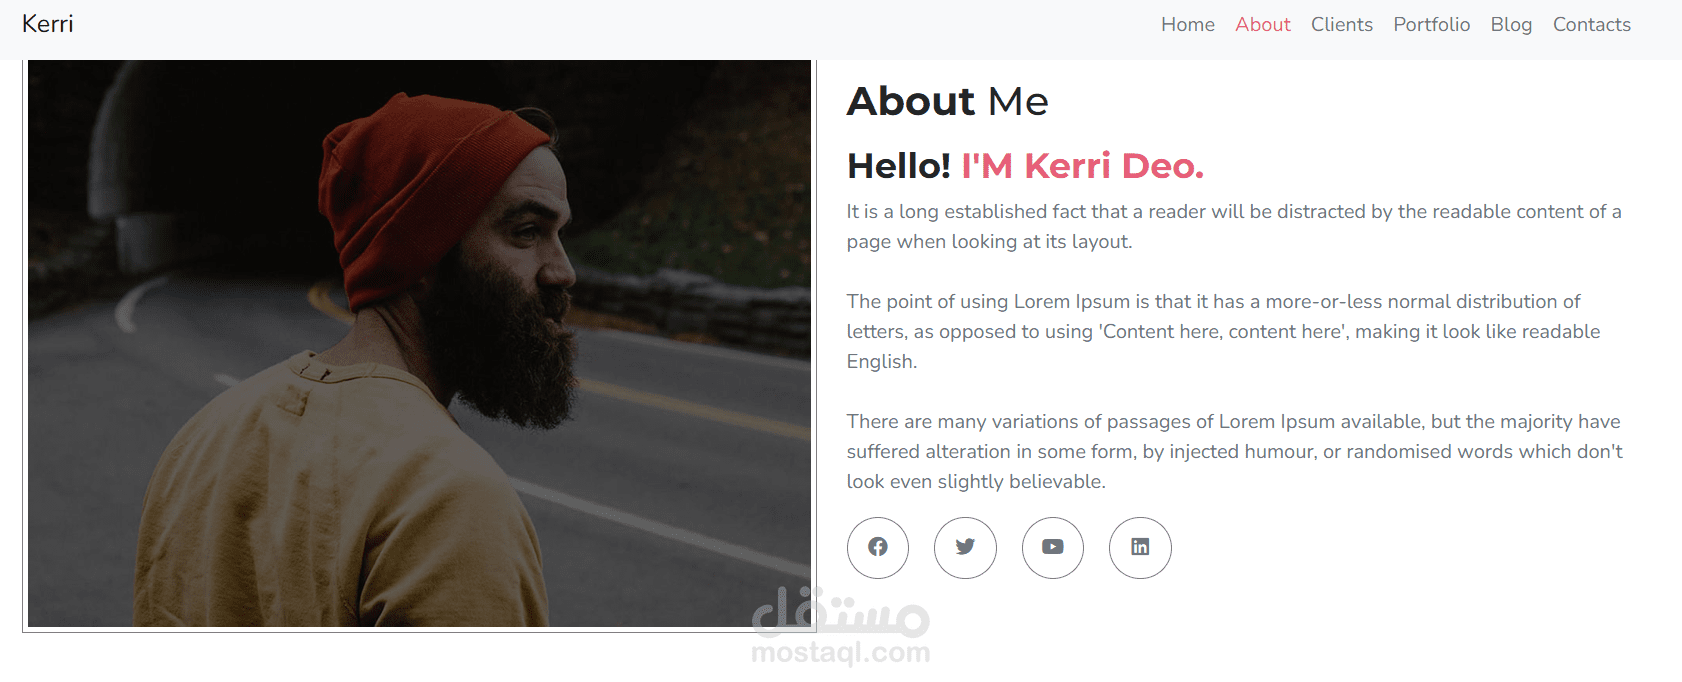Screen dimensions: 1682x682
Task: Click the mostaql.com watermark text
Action: click(840, 653)
